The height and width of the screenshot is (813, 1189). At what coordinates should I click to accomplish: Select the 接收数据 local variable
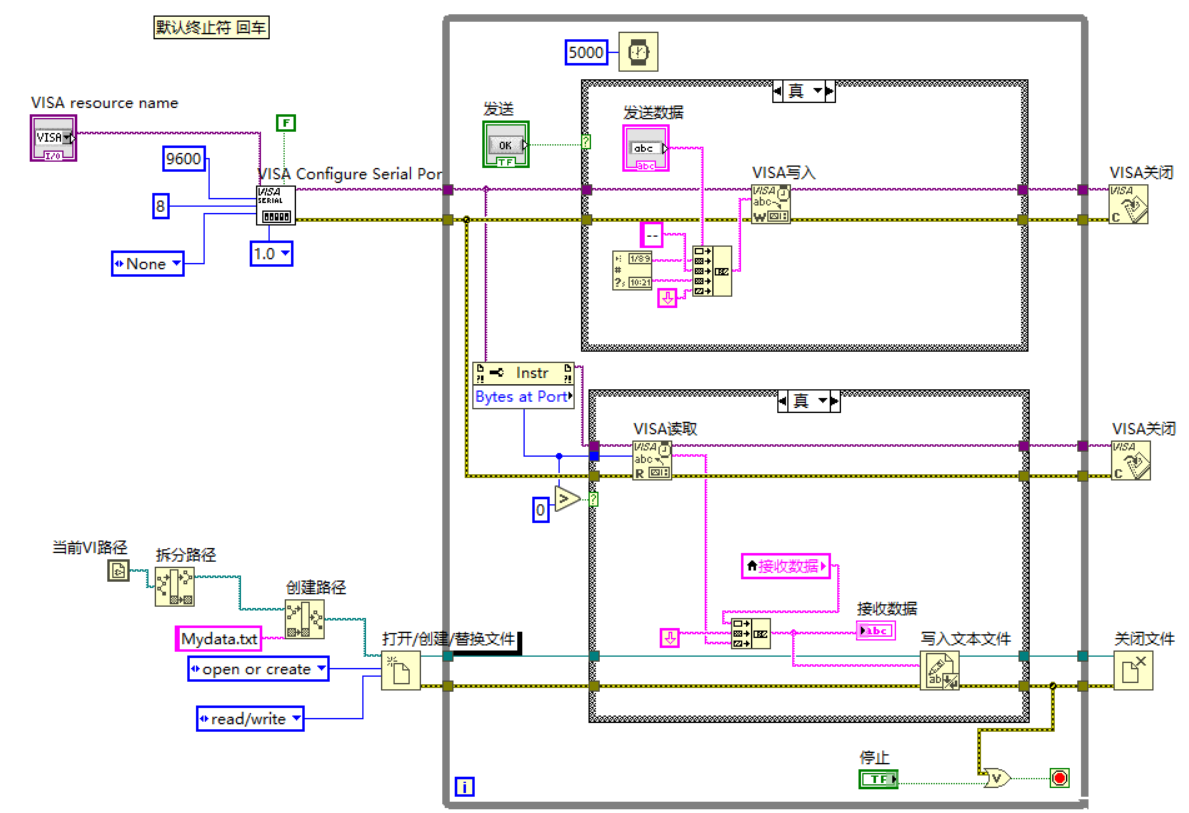pyautogui.click(x=786, y=566)
